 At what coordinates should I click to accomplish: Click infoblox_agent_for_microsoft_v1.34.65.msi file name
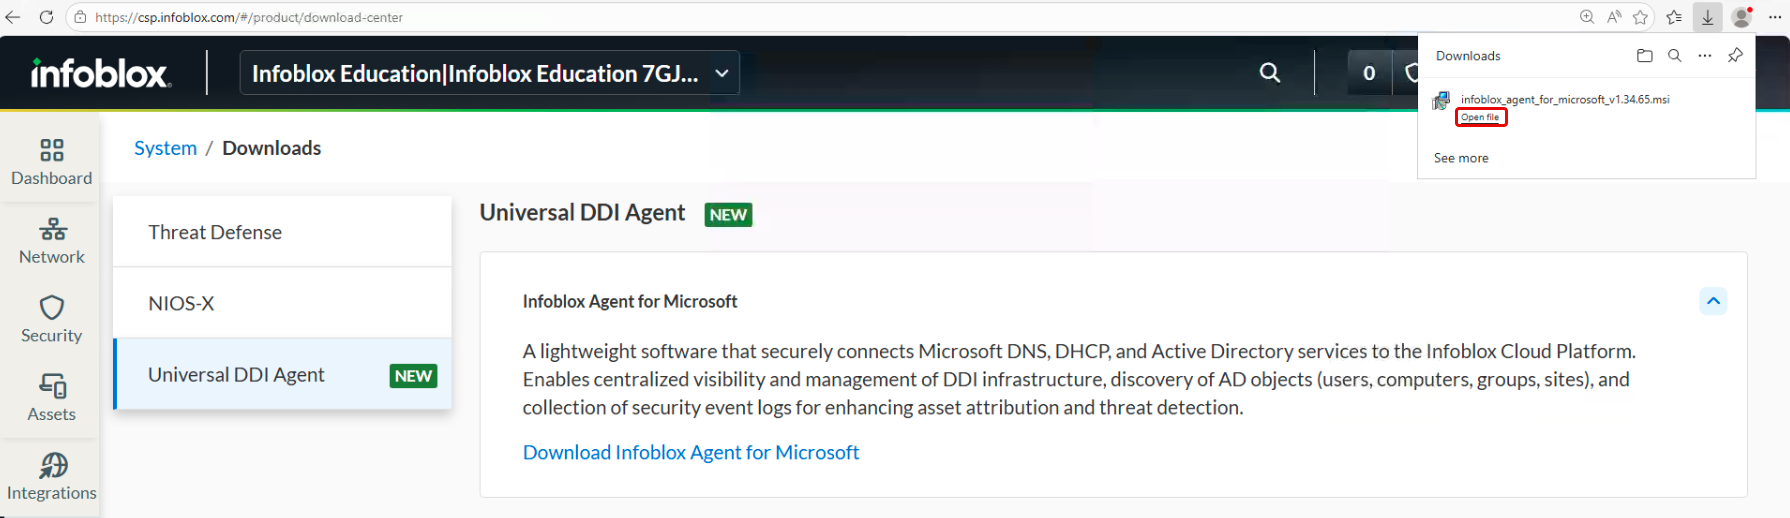[x=1564, y=100]
